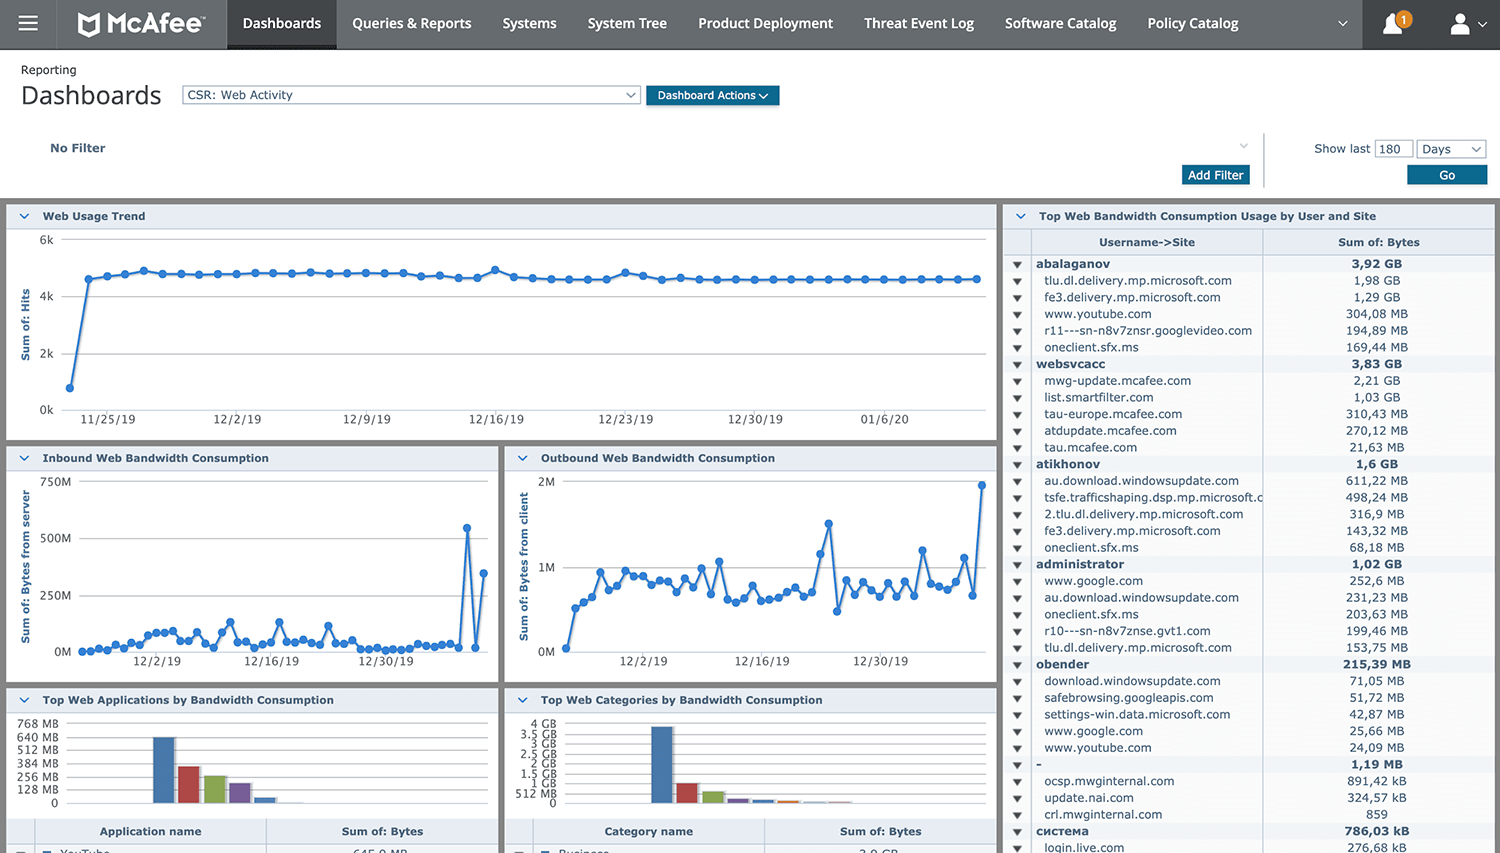Image resolution: width=1500 pixels, height=853 pixels.
Task: Expand the navigation bar overflow chevron
Action: pyautogui.click(x=1342, y=24)
